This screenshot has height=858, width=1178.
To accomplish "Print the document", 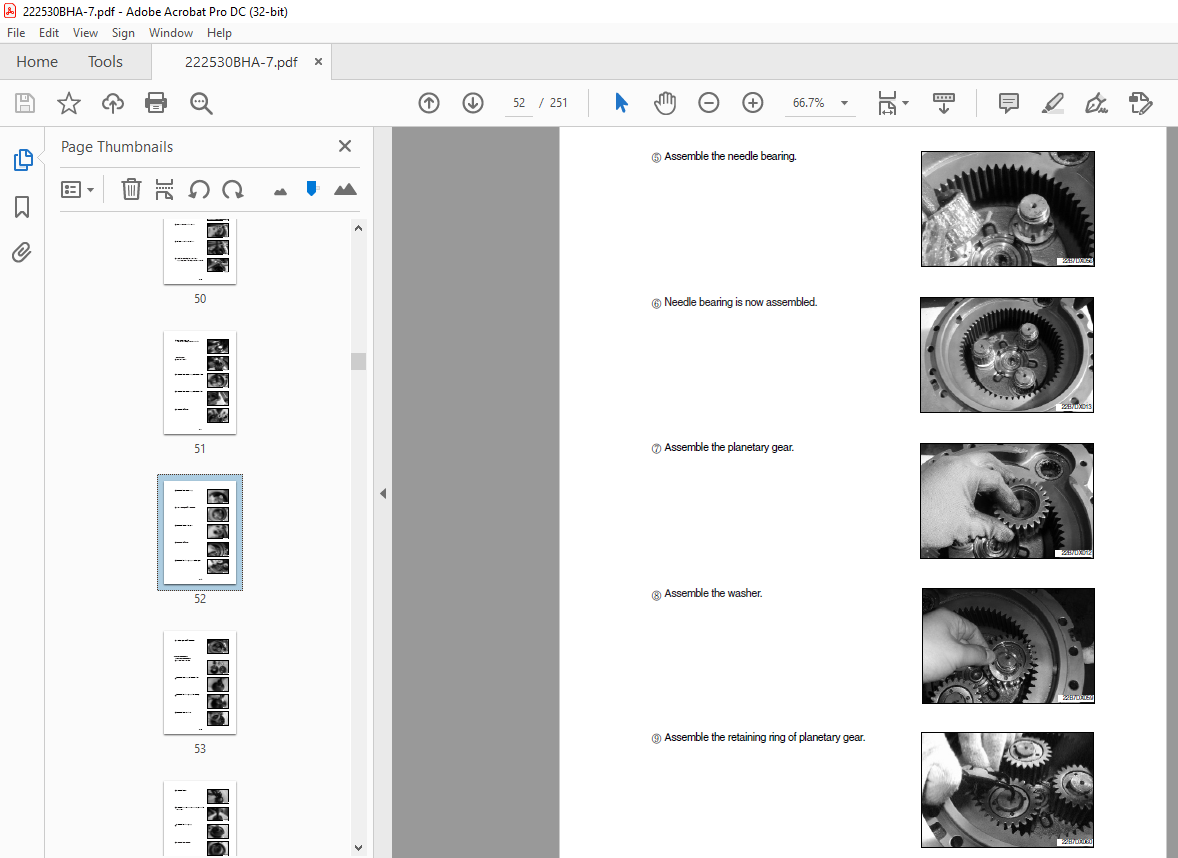I will 156,103.
